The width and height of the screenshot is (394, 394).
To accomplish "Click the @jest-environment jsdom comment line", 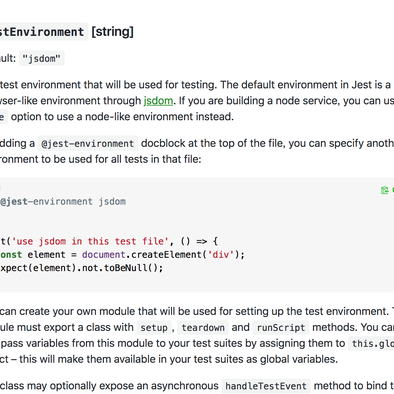I will [x=63, y=202].
